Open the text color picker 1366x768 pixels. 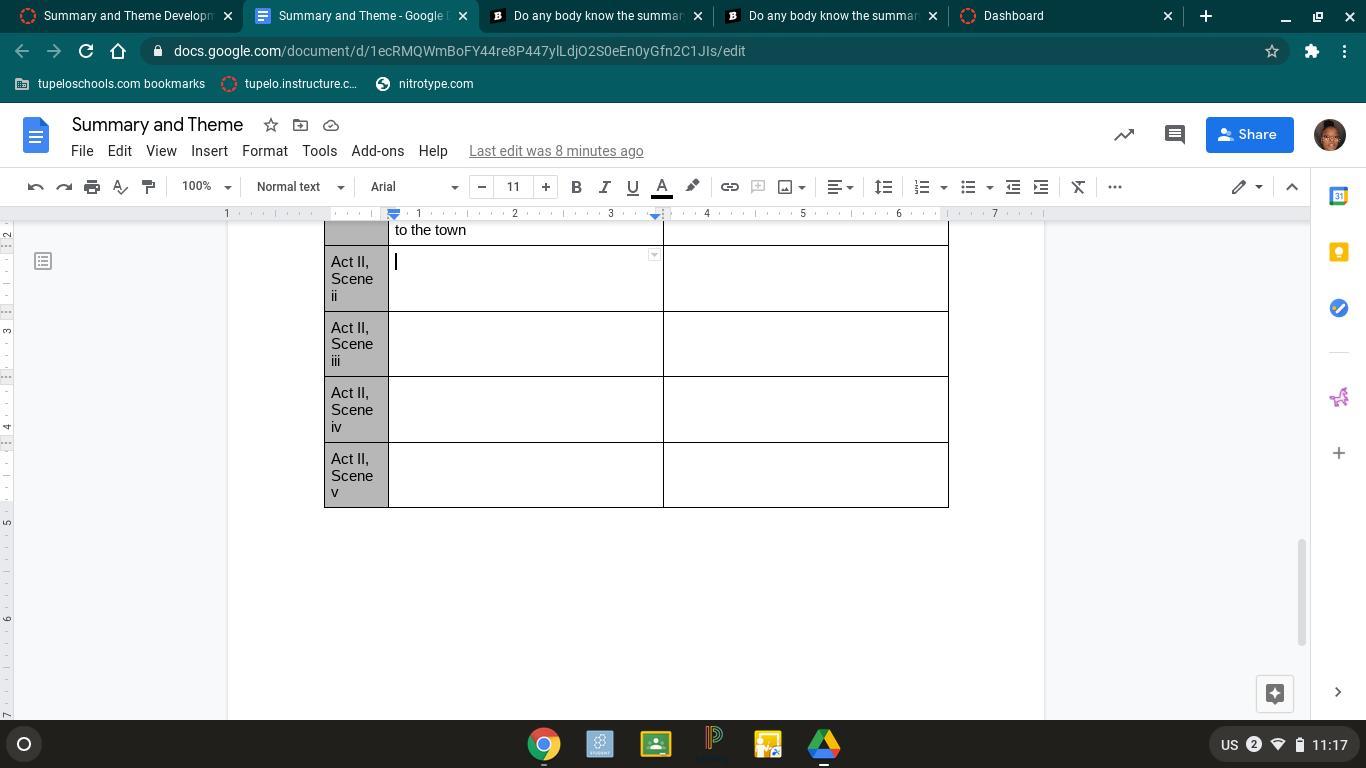click(661, 187)
